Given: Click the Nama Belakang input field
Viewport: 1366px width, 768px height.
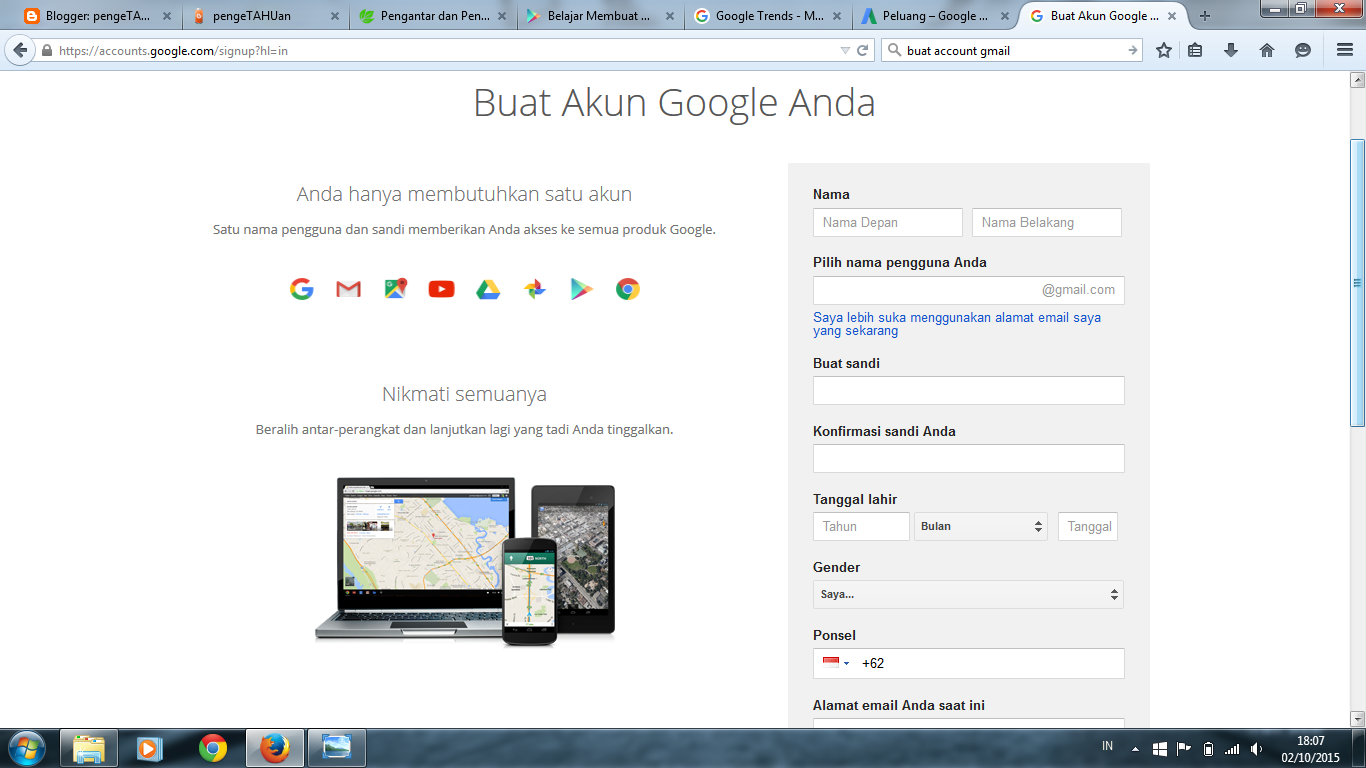Looking at the screenshot, I should point(1047,222).
